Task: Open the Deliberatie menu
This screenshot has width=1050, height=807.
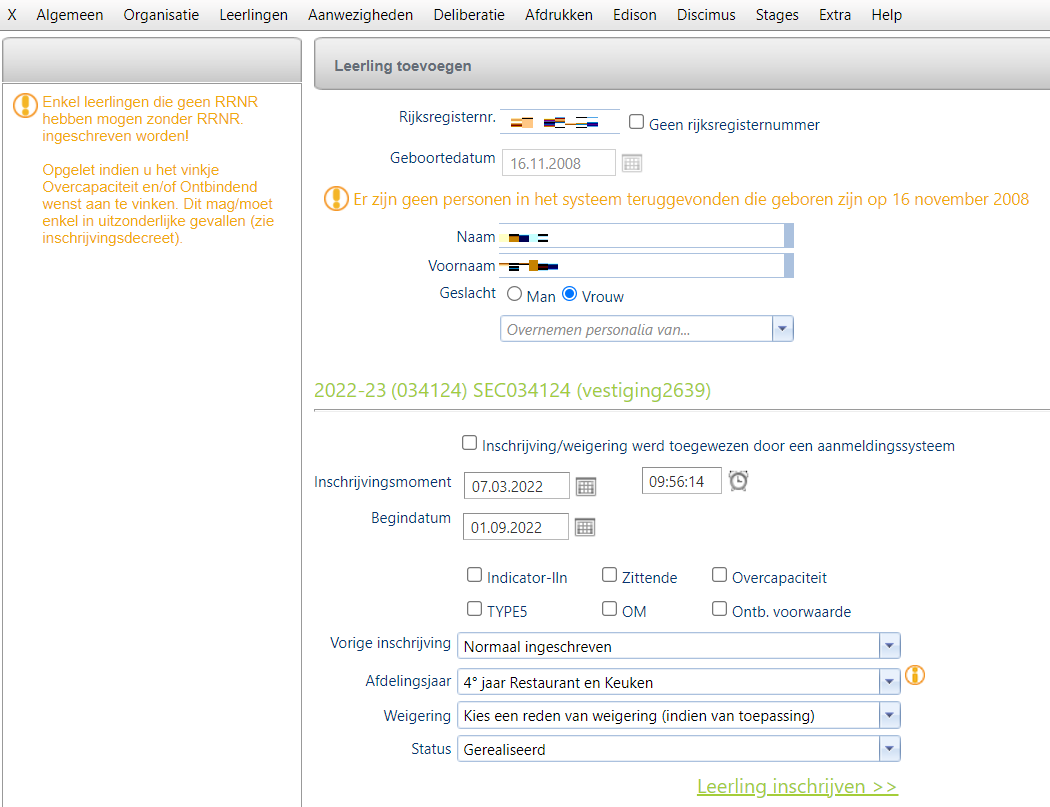Action: [x=469, y=15]
